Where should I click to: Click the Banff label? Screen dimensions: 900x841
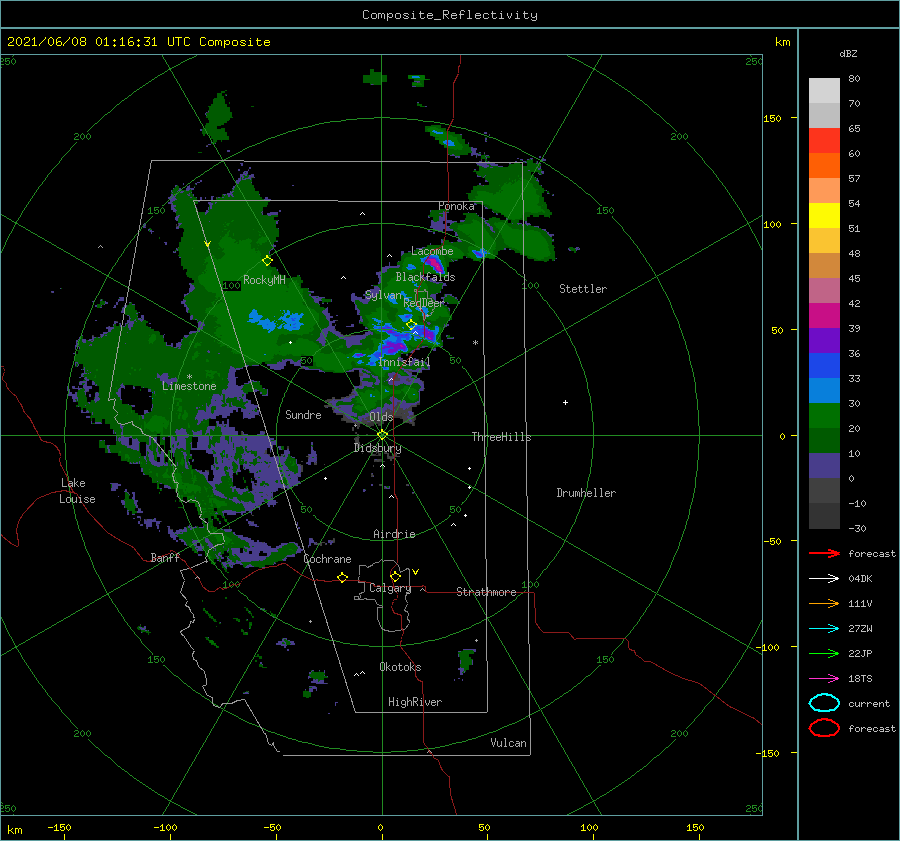tap(165, 557)
